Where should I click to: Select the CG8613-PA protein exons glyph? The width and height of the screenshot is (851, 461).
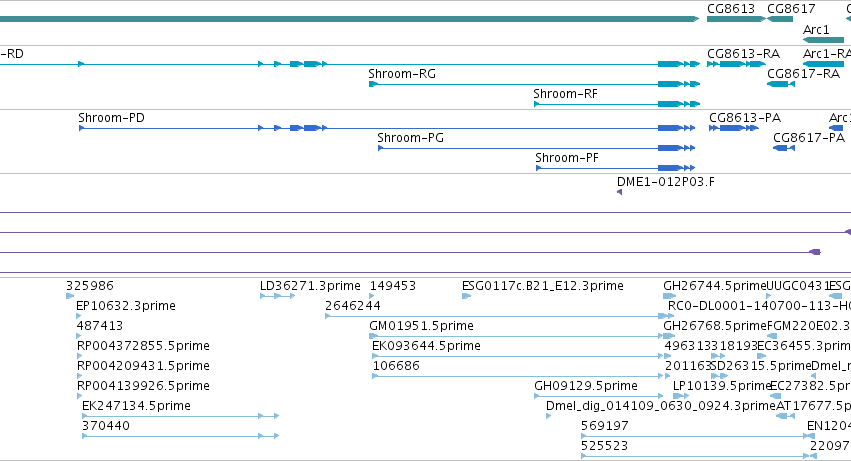pyautogui.click(x=734, y=128)
